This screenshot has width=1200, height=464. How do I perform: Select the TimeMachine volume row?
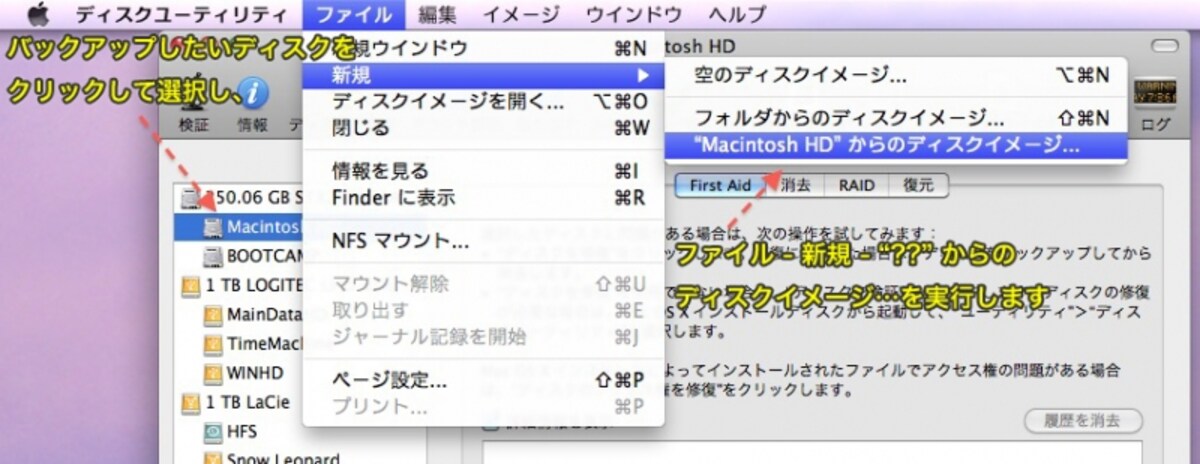[x=239, y=344]
